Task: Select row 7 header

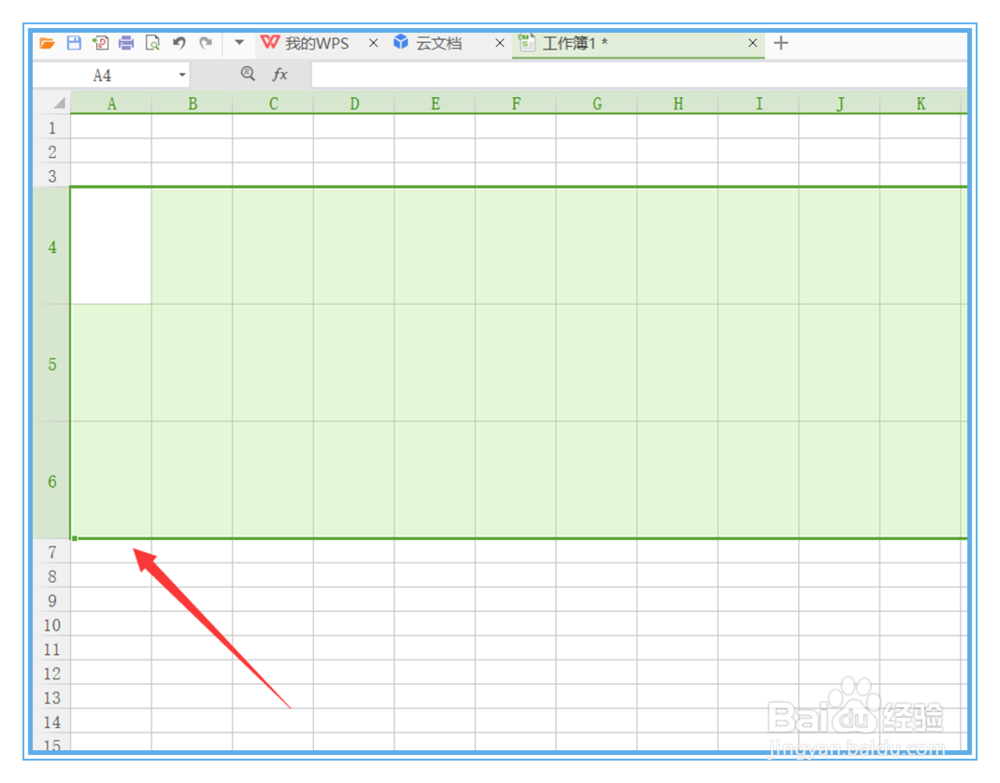Action: (x=52, y=552)
